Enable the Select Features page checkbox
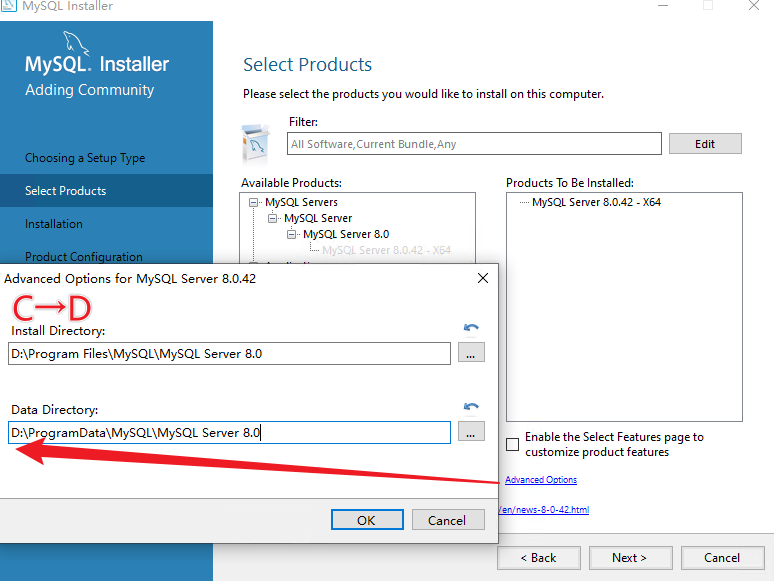774x581 pixels. [x=513, y=444]
